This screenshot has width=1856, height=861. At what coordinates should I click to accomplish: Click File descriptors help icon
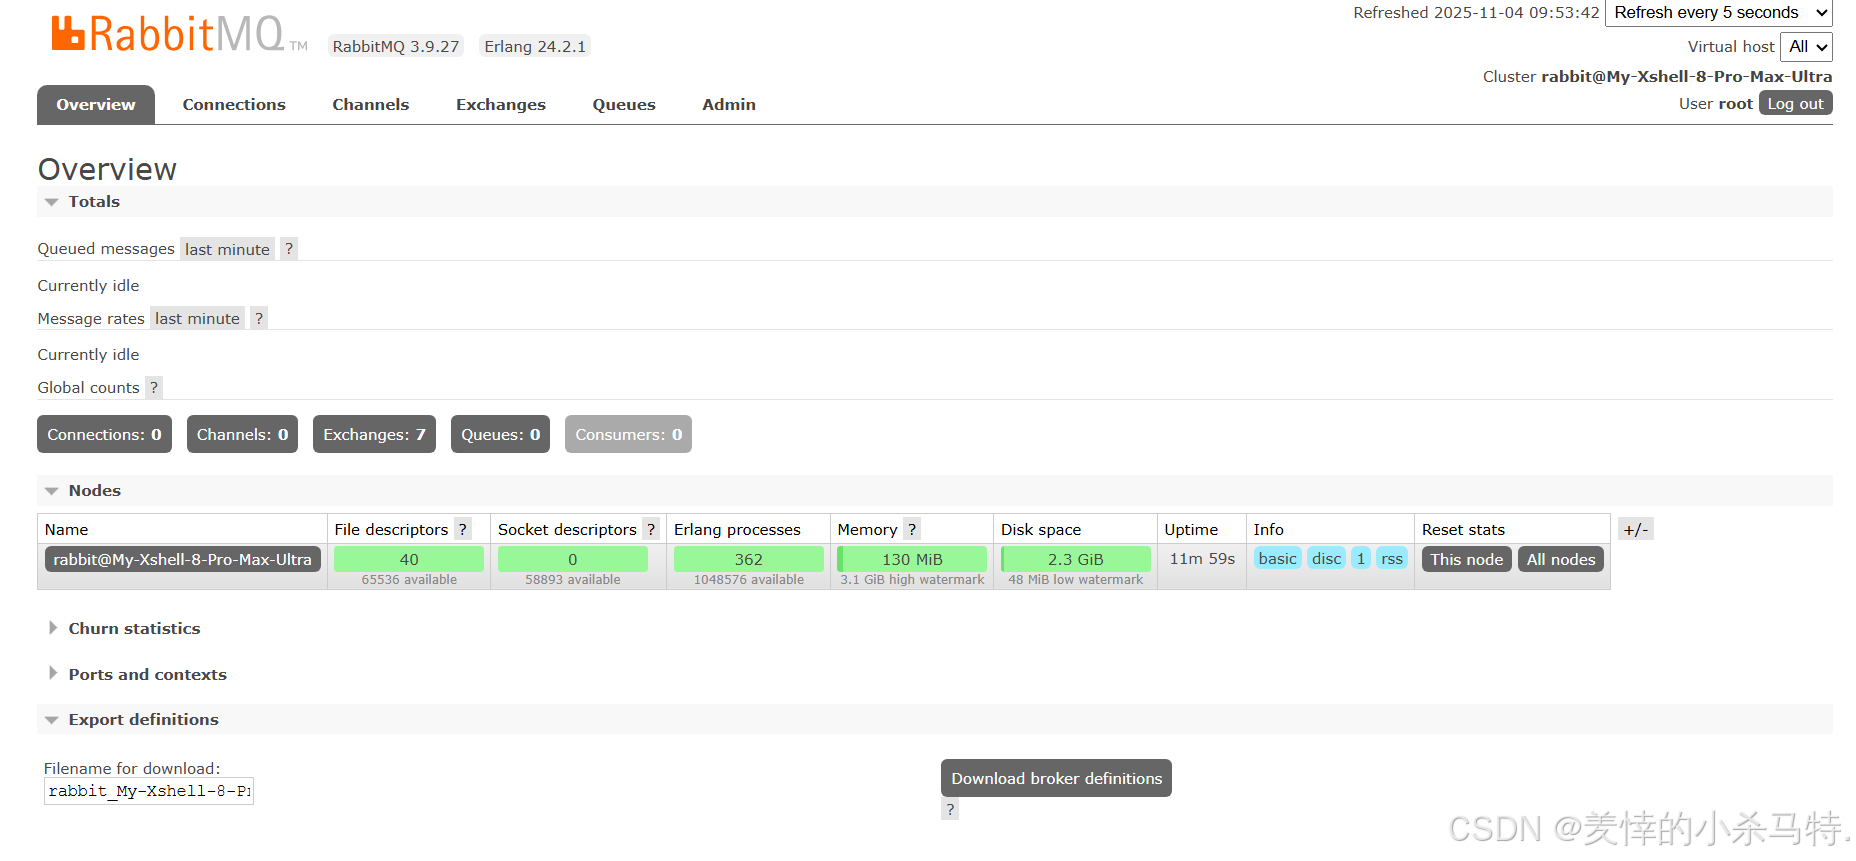463,530
